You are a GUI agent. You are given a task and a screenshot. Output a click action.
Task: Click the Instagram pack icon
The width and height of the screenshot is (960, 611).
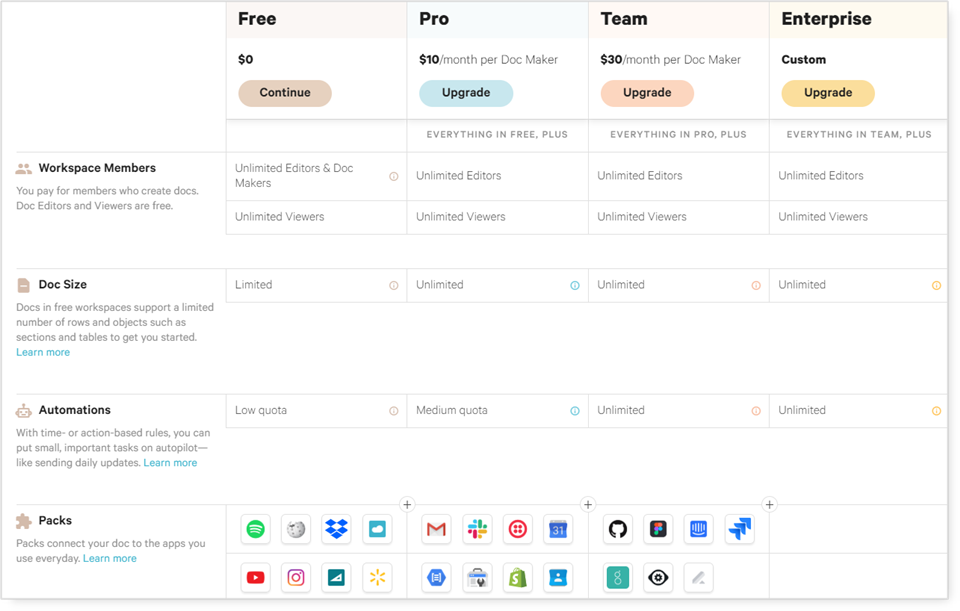pos(296,577)
